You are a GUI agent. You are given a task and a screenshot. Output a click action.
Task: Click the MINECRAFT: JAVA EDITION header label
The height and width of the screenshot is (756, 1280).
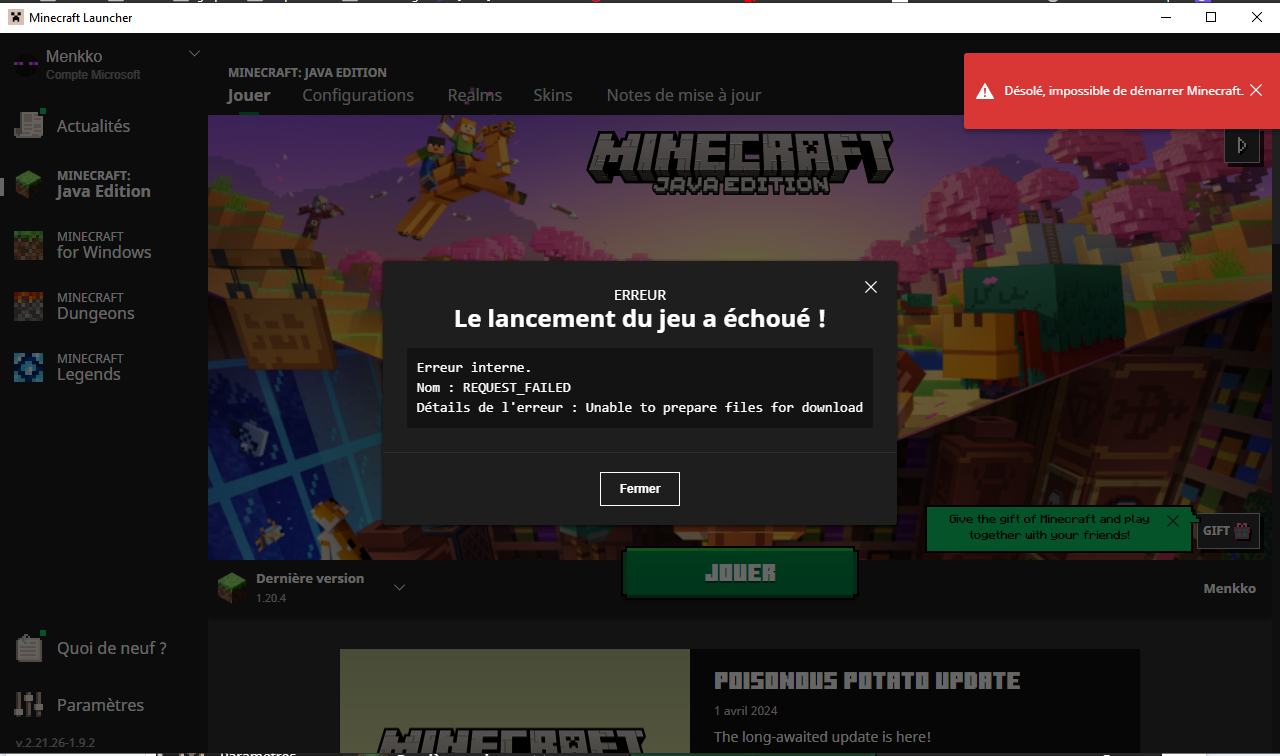click(x=307, y=72)
